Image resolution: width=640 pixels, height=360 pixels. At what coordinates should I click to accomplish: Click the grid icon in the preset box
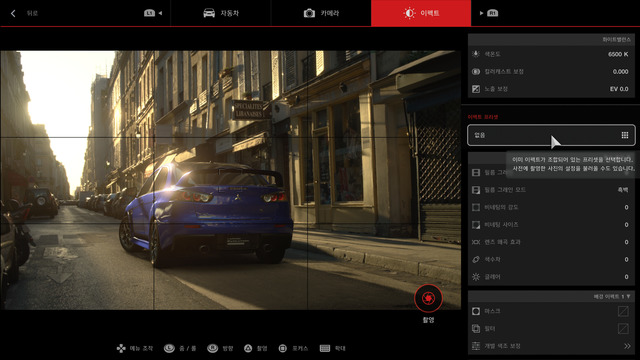click(624, 135)
